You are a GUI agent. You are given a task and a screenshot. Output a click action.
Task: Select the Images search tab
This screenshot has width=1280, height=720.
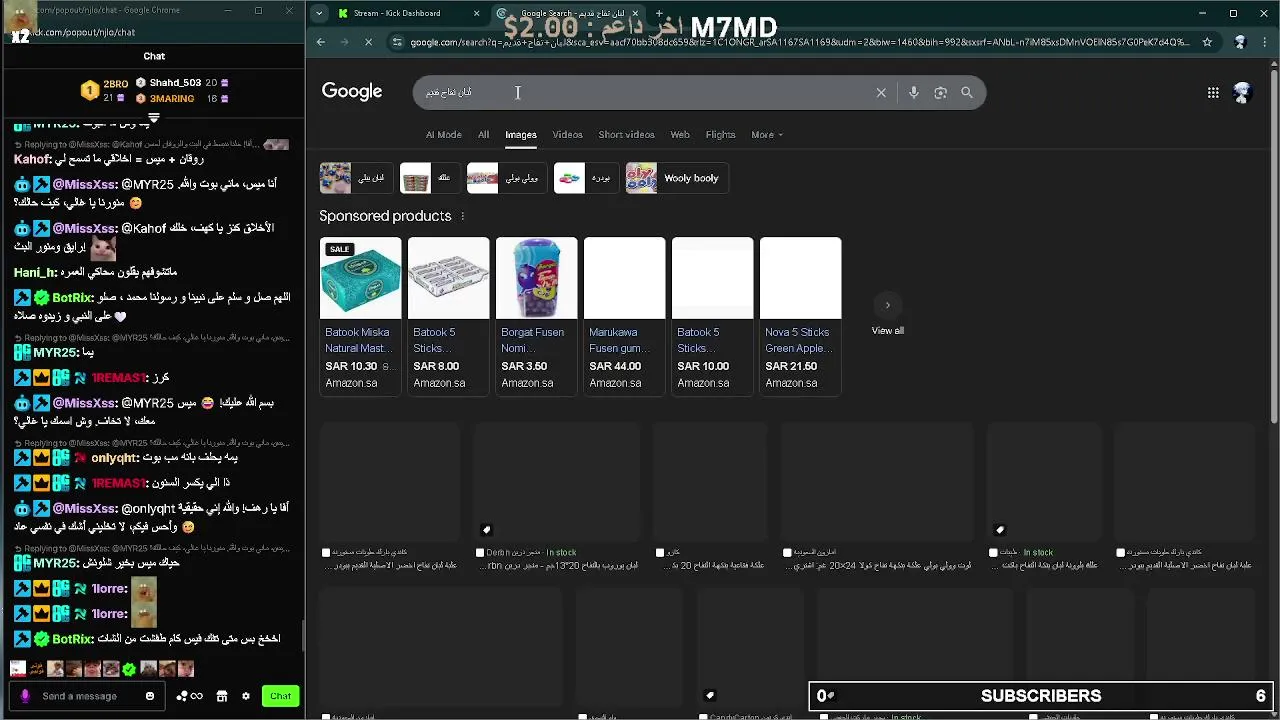[x=520, y=134]
